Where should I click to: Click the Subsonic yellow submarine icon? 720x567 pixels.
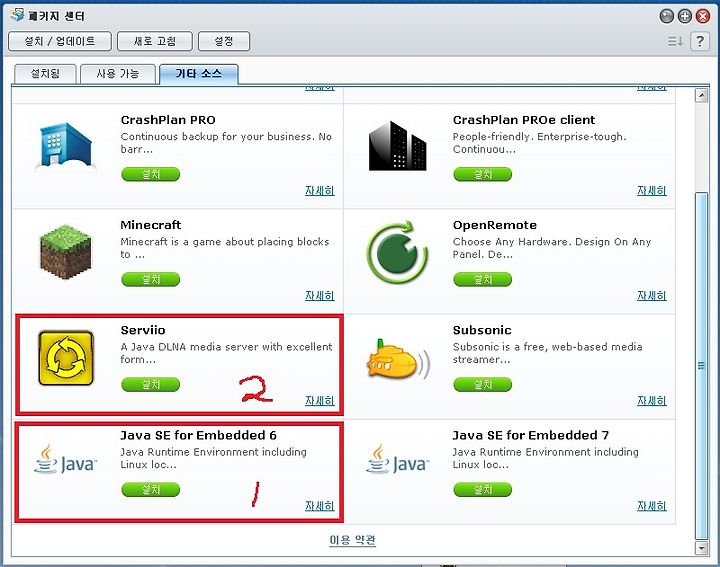[398, 361]
